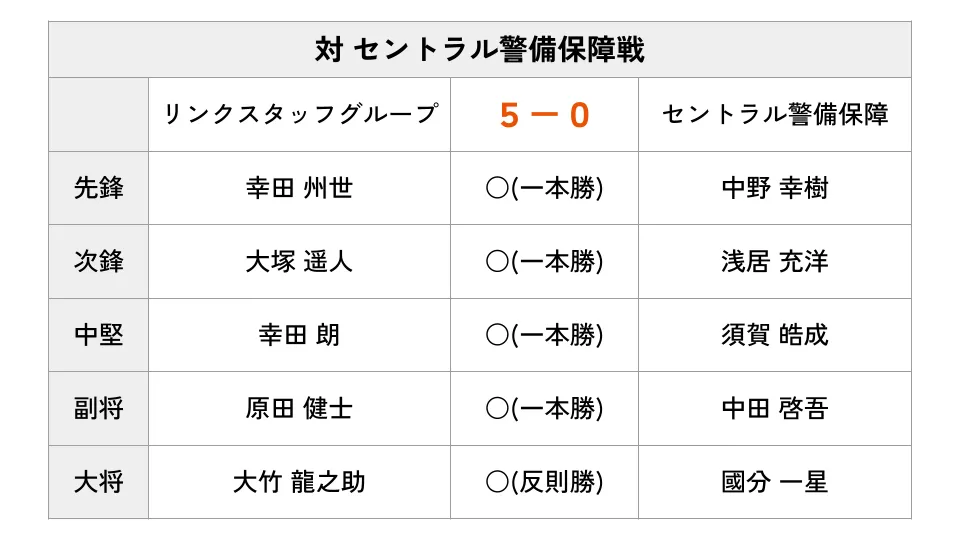
Task: Select the 中堅 position row label
Action: pyautogui.click(x=99, y=335)
